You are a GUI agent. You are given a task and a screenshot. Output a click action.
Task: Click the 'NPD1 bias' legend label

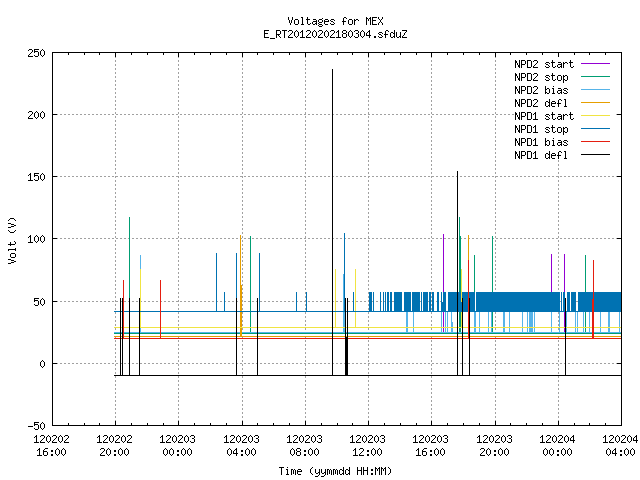(541, 142)
